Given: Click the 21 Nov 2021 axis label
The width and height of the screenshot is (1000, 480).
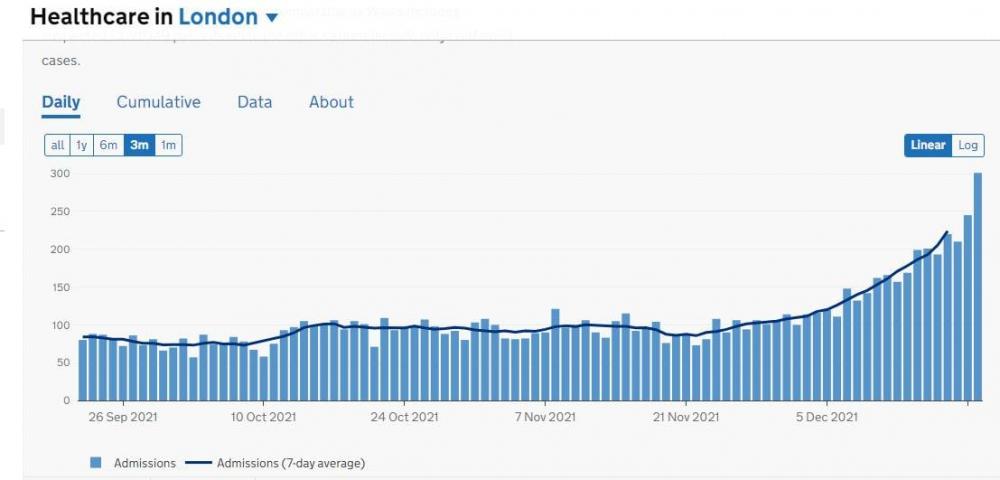Looking at the screenshot, I should (686, 418).
